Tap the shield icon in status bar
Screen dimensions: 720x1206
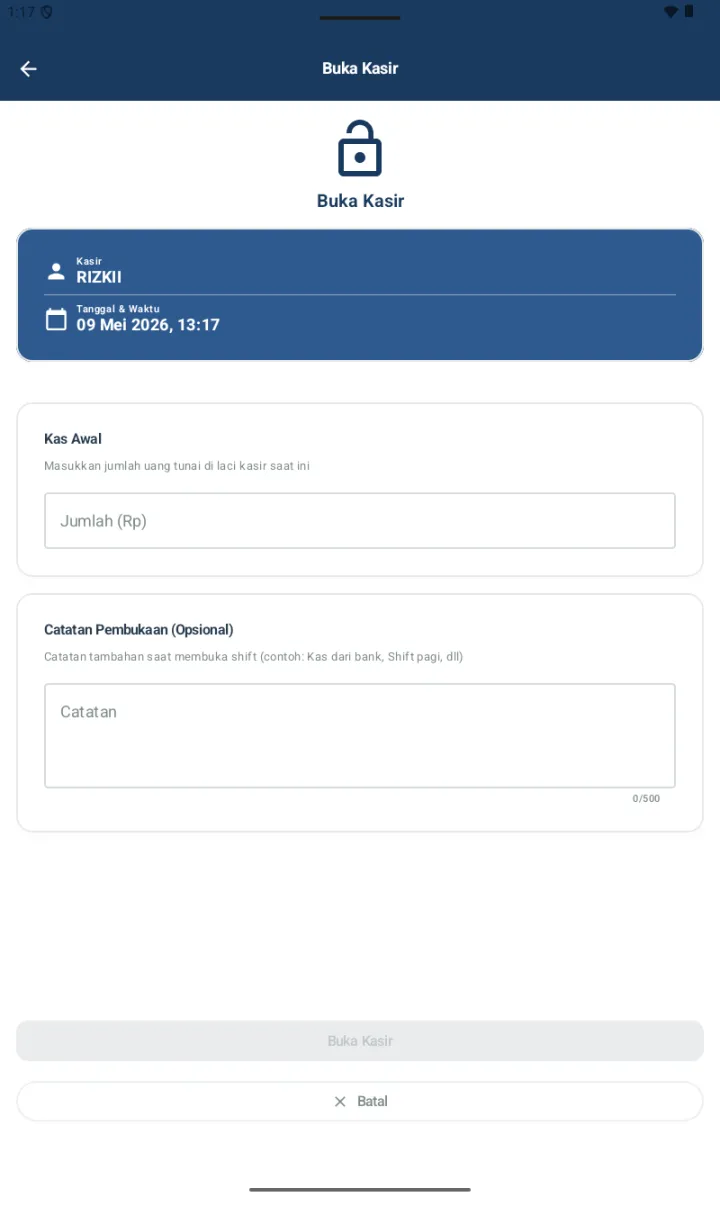click(x=47, y=12)
